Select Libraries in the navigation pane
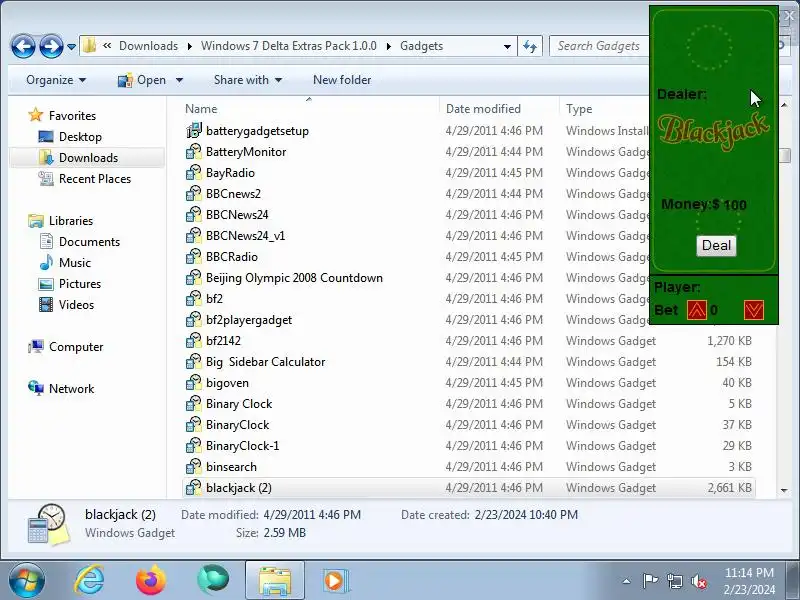Viewport: 800px width, 600px height. (71, 220)
